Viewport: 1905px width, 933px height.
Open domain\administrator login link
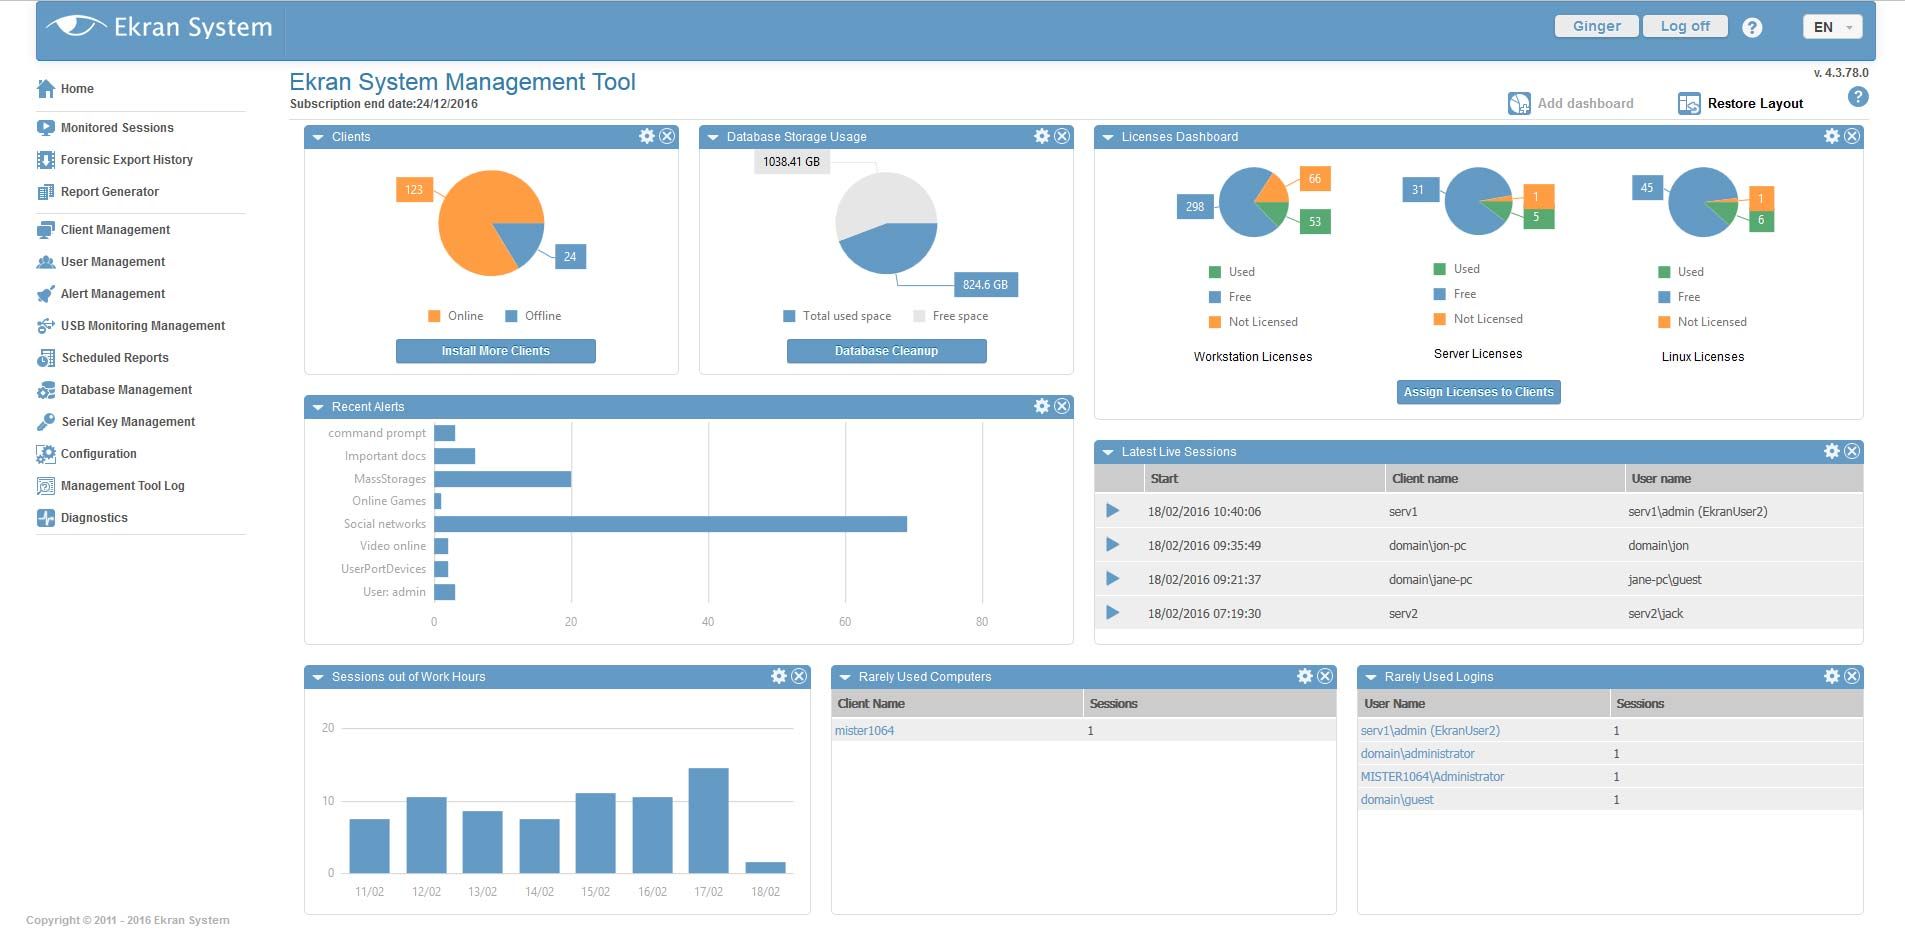coord(1417,754)
